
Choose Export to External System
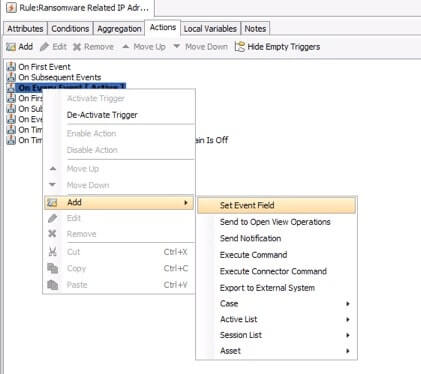tap(276, 288)
